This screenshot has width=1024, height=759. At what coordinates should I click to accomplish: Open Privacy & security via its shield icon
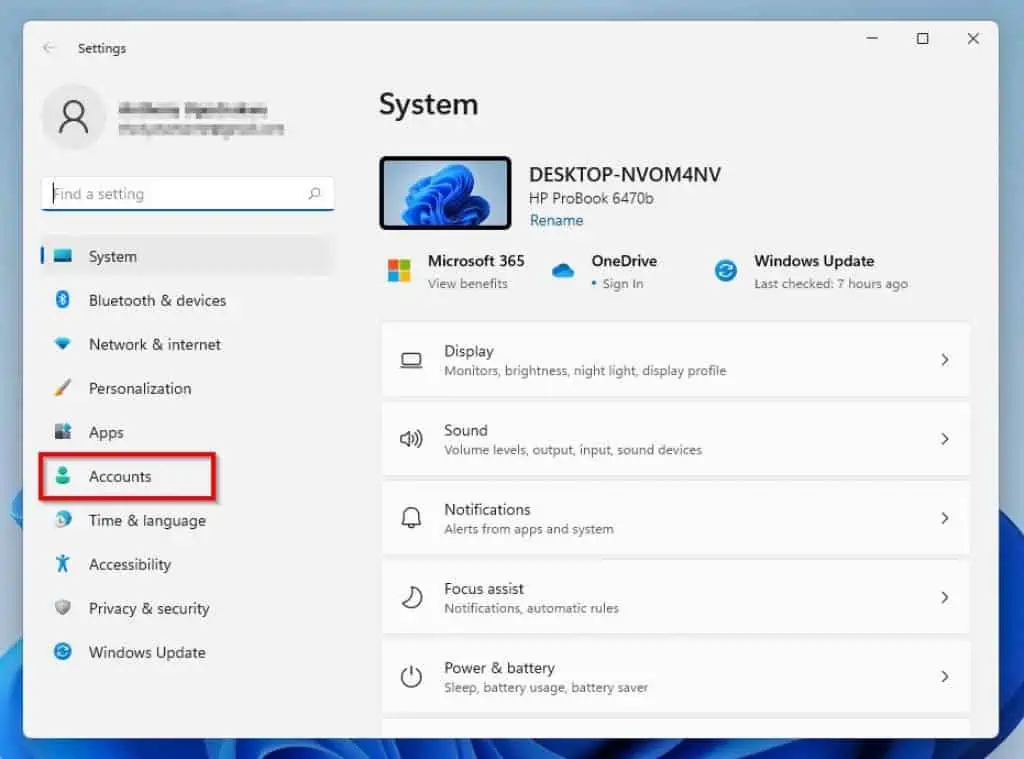(62, 608)
